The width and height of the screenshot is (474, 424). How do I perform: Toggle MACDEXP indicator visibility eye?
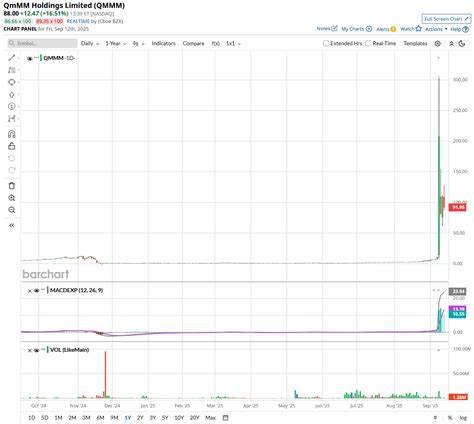37,291
